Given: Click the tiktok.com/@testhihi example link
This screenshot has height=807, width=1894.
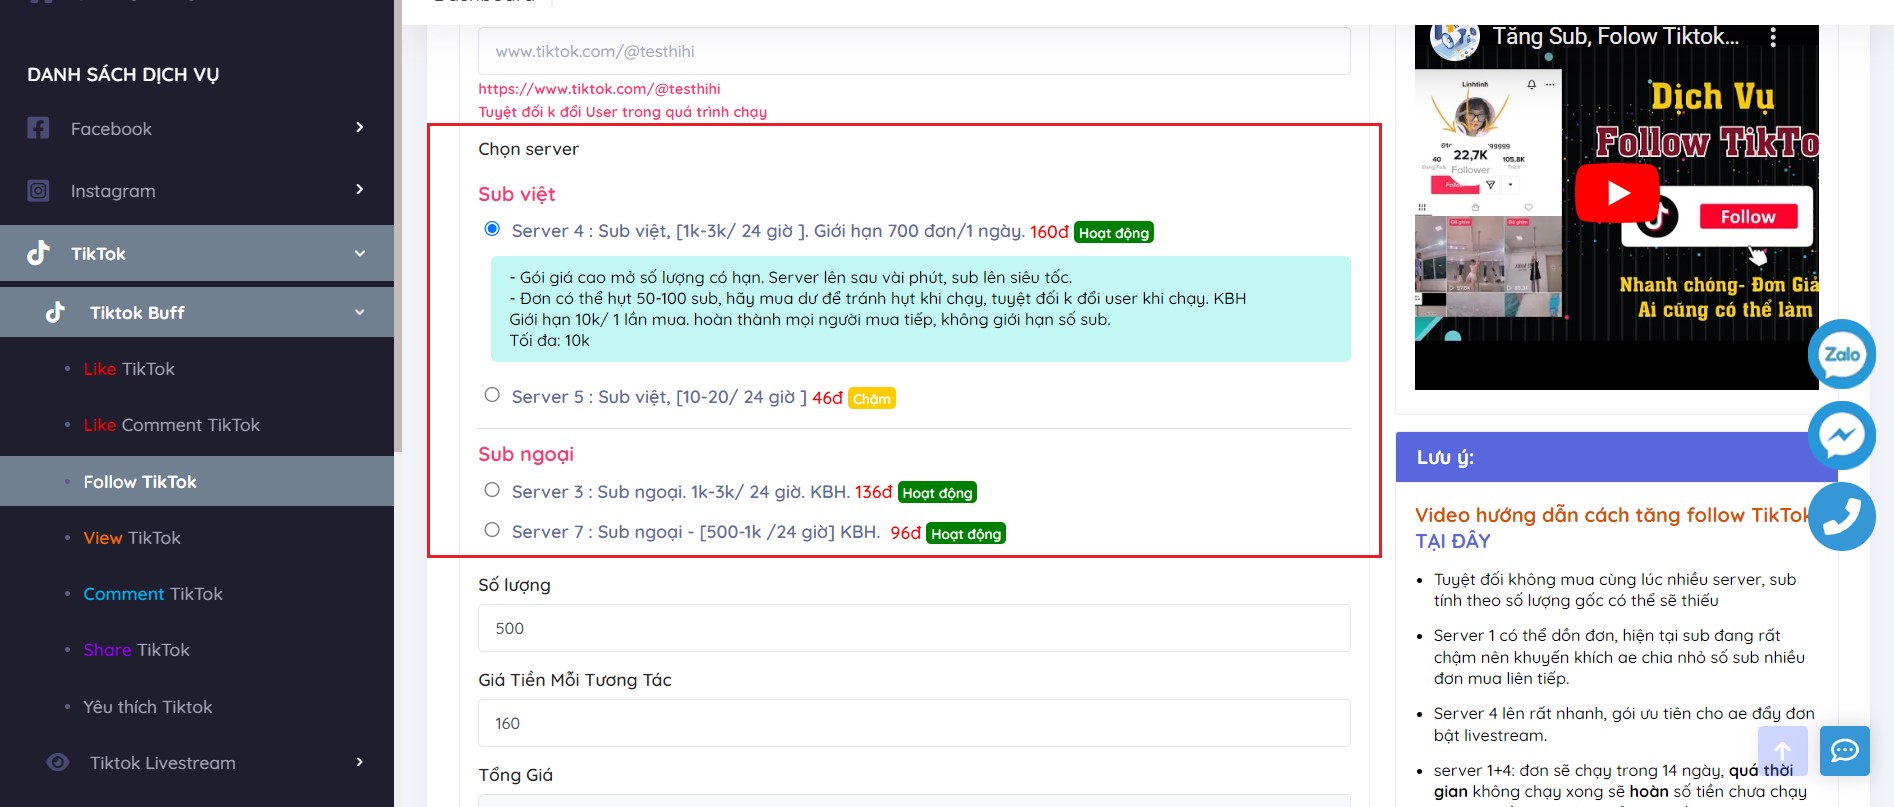Looking at the screenshot, I should tap(599, 89).
